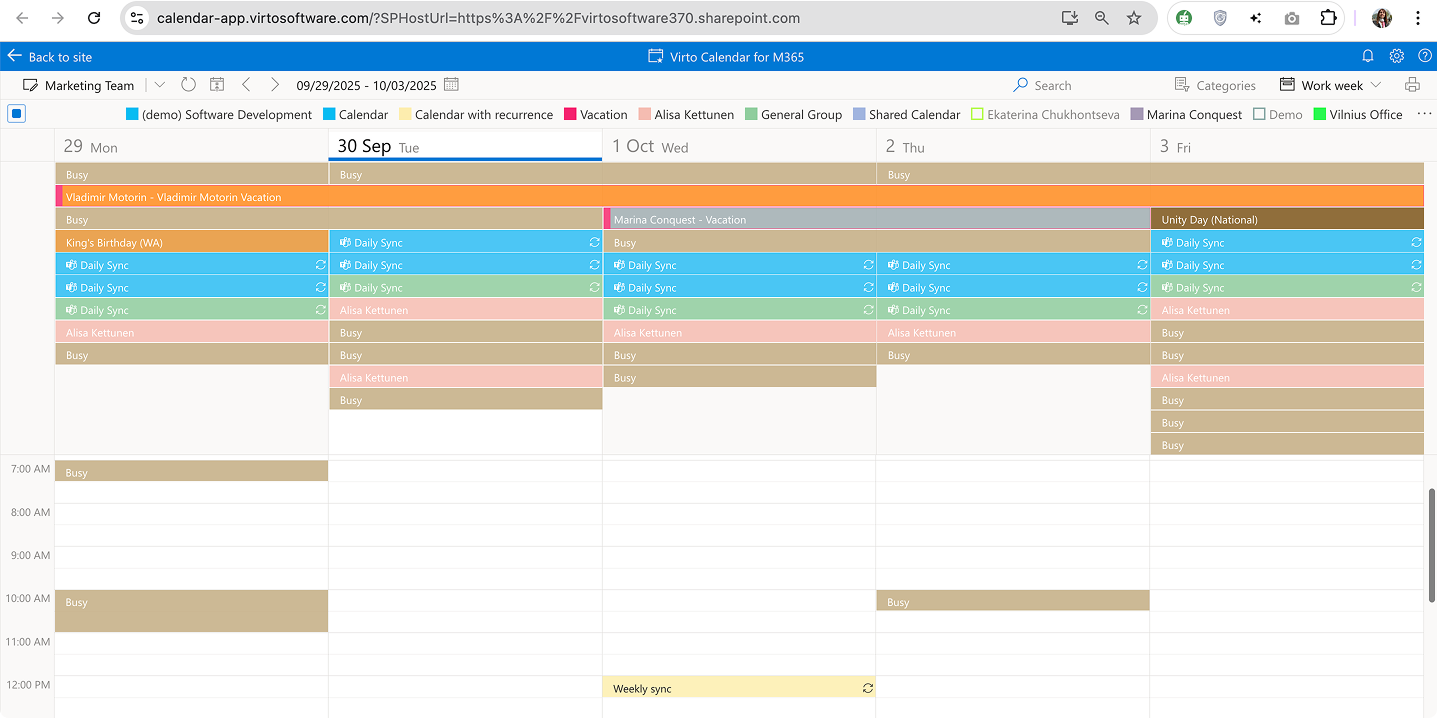This screenshot has height=718, width=1437.
Task: Toggle the Vacation calendar color swatch
Action: click(571, 115)
